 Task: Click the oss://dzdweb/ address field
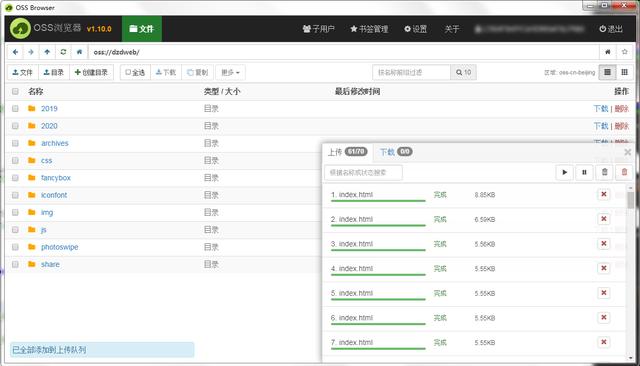[344, 52]
